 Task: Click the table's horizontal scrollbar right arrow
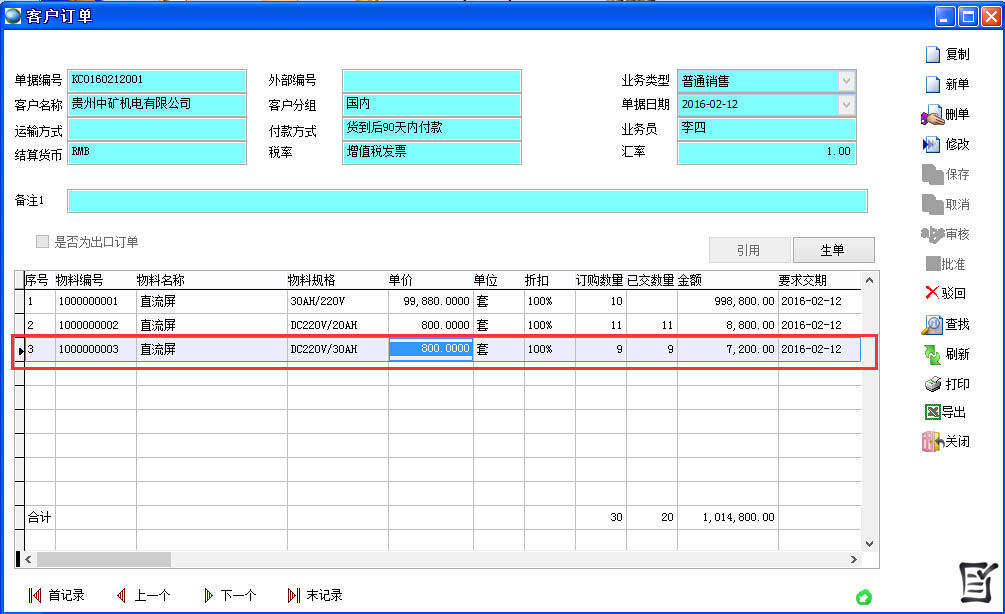click(853, 560)
